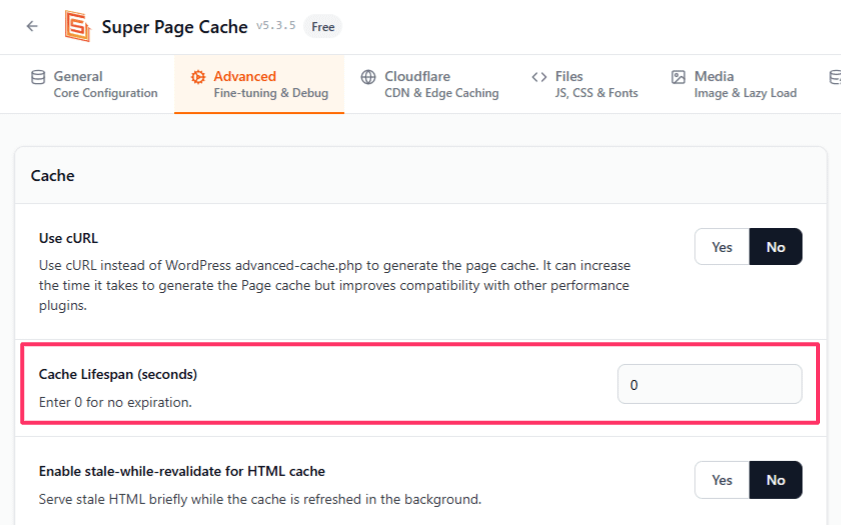Click 'Enable stale-while-revalidate for HTML cache' label

pos(182,471)
